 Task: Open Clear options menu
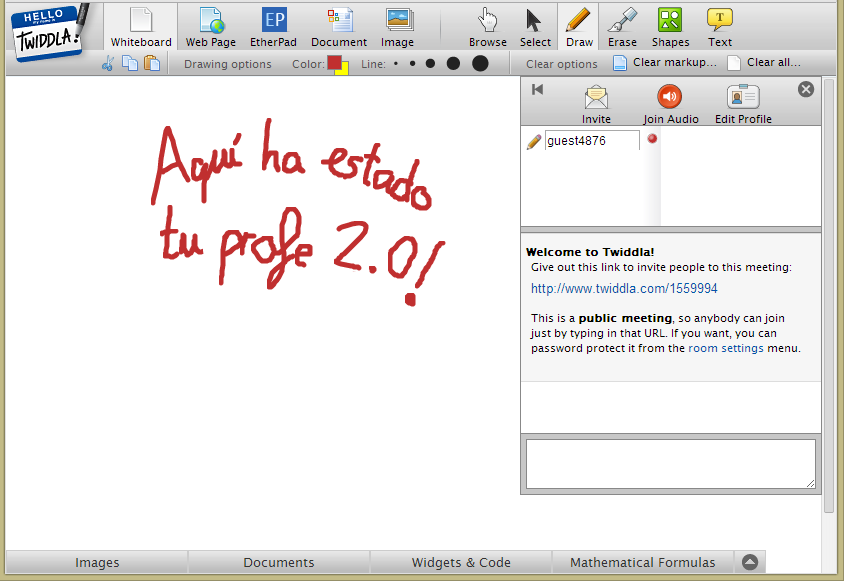560,63
